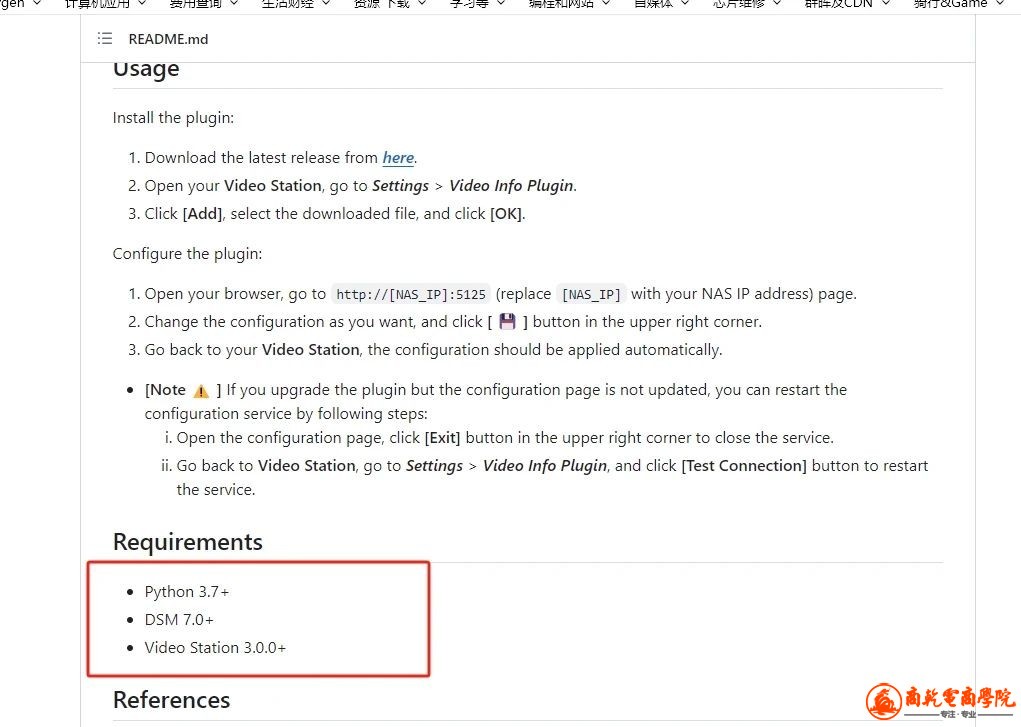Image resolution: width=1021 pixels, height=727 pixels.
Task: Click the Requirements section heading
Action: click(188, 542)
